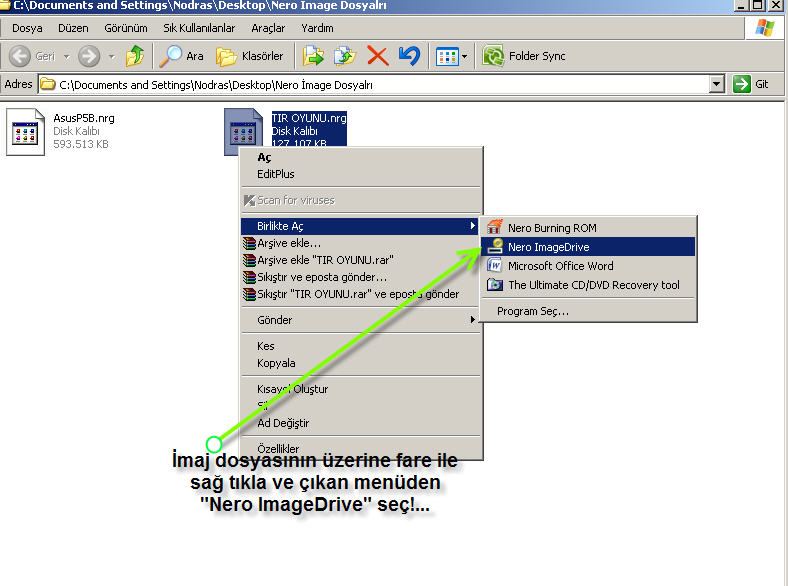
Task: Click the Views grid icon
Action: (447, 56)
